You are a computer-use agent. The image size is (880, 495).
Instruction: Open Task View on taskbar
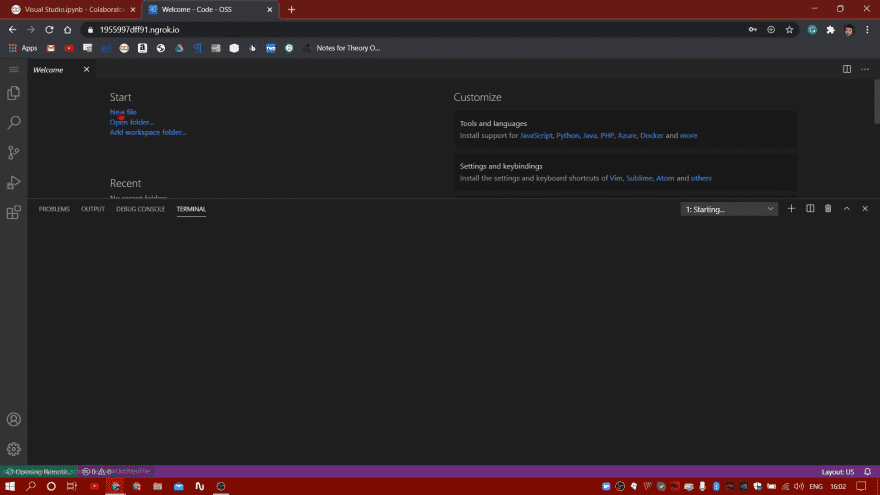point(71,486)
